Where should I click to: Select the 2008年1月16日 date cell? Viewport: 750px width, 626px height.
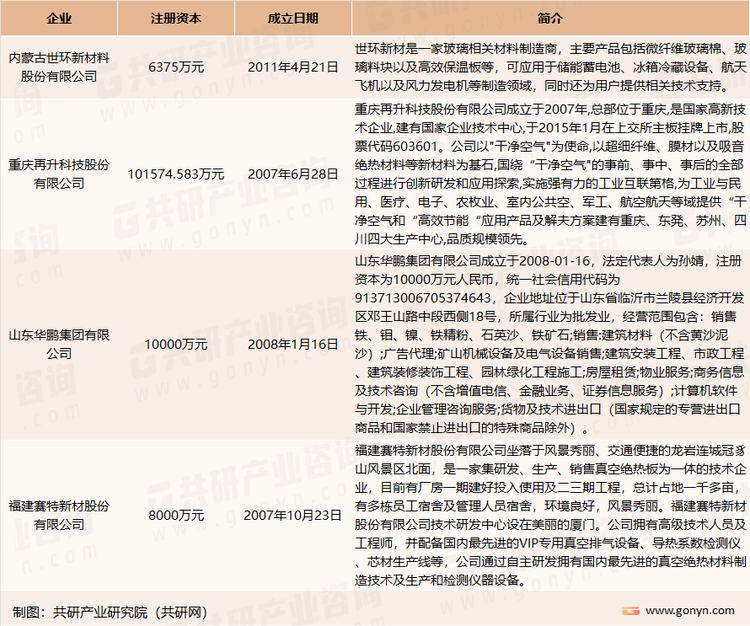pyautogui.click(x=293, y=344)
